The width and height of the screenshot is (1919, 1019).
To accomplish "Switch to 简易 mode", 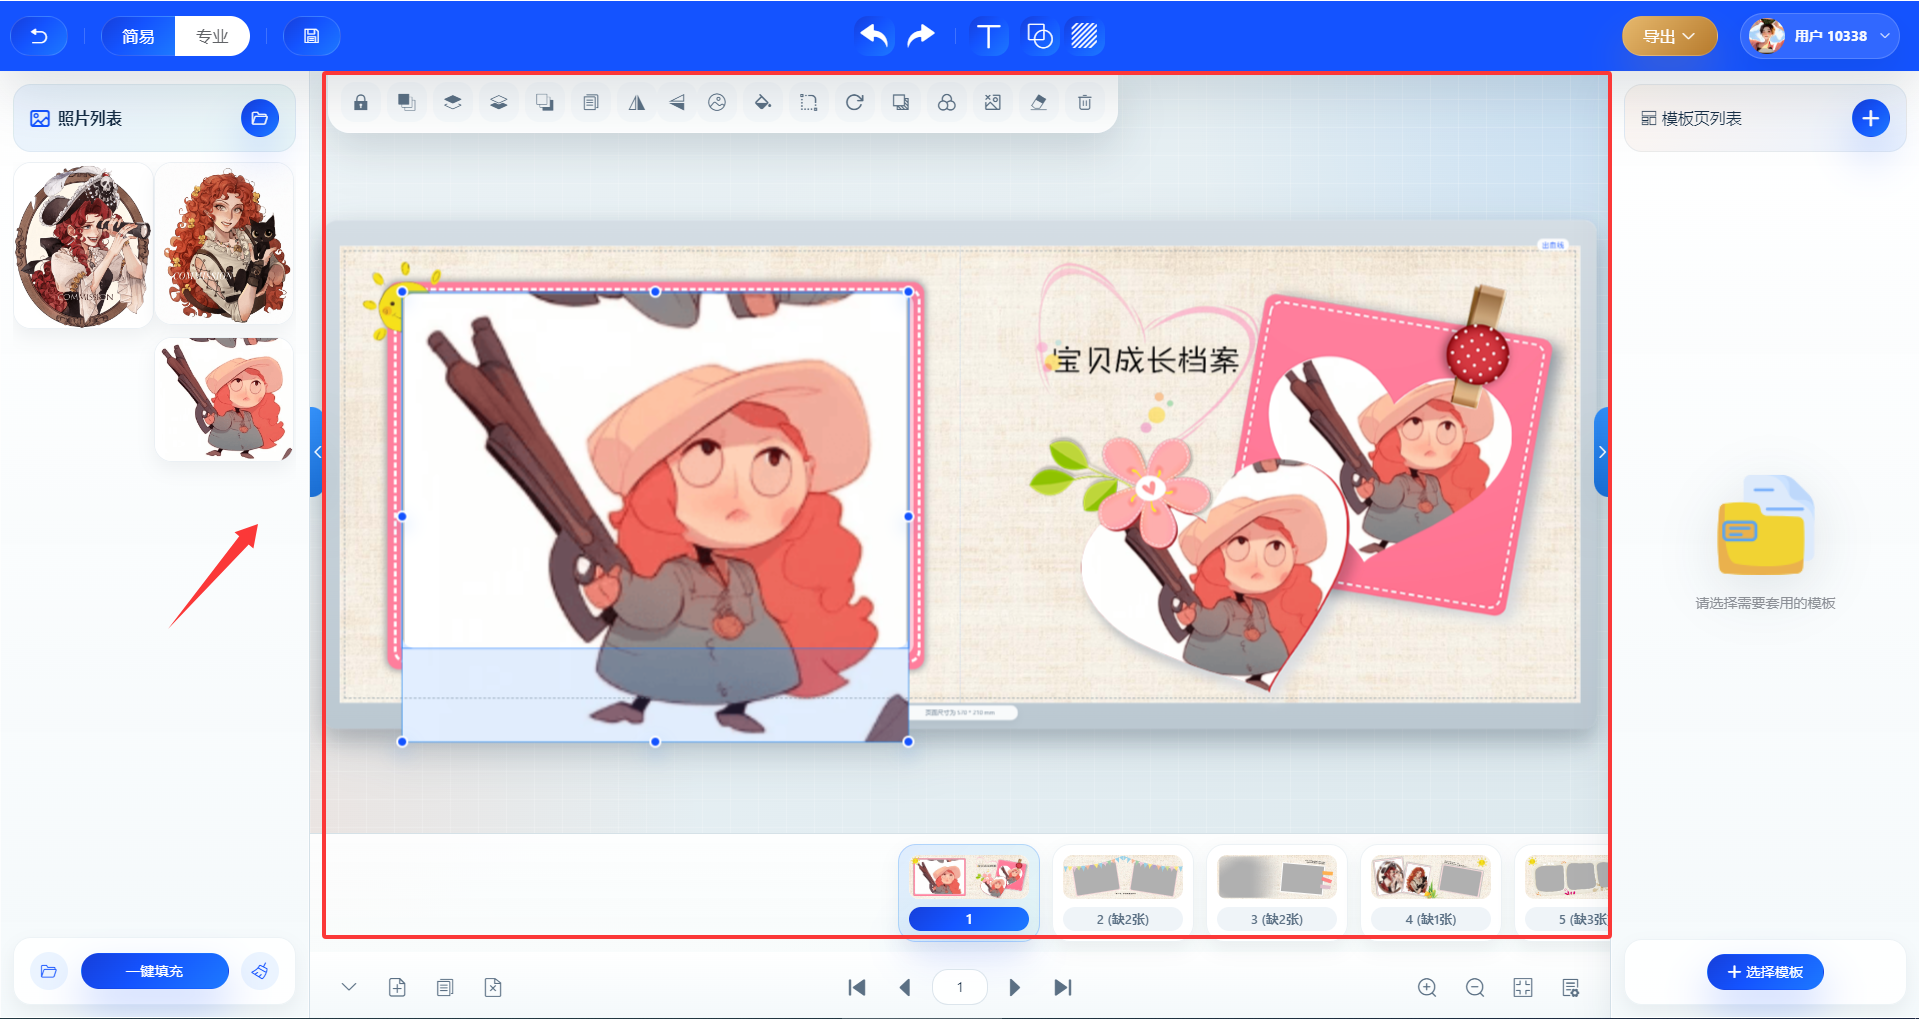I will pos(138,37).
